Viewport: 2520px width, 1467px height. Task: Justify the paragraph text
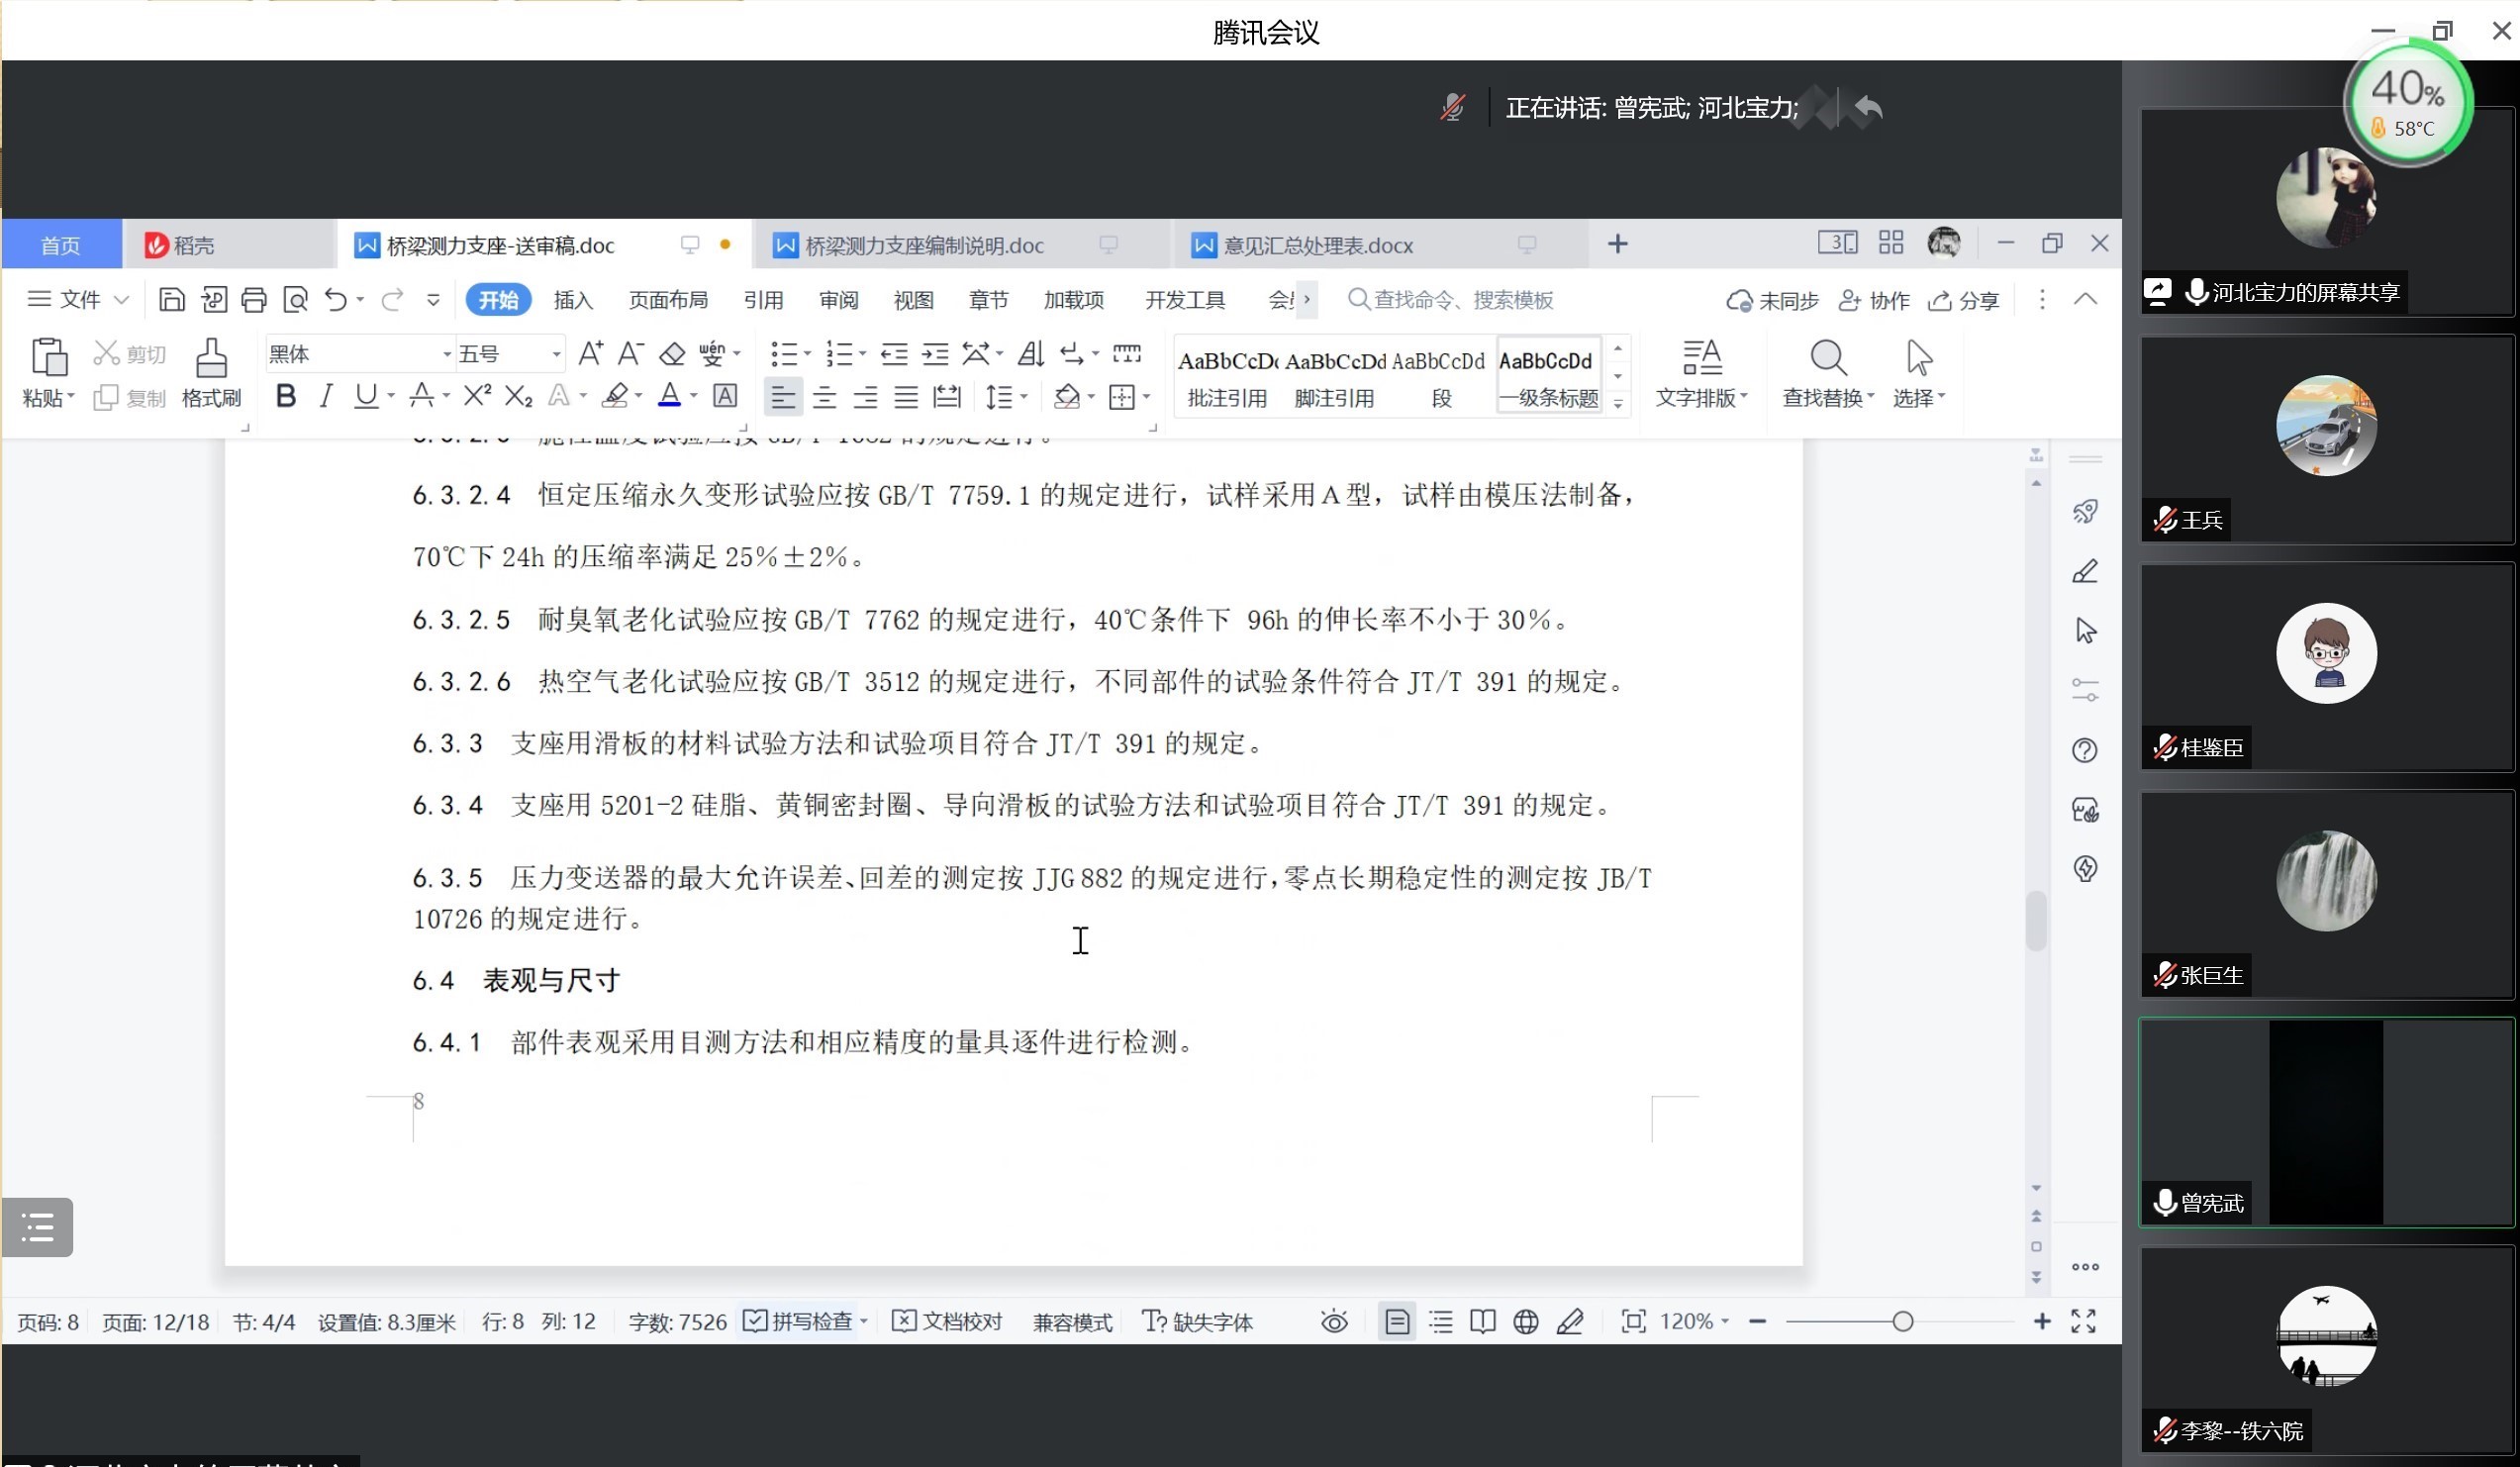pos(906,398)
